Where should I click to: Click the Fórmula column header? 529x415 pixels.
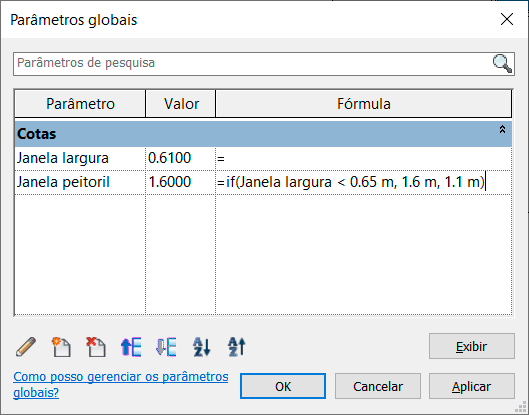(x=364, y=104)
